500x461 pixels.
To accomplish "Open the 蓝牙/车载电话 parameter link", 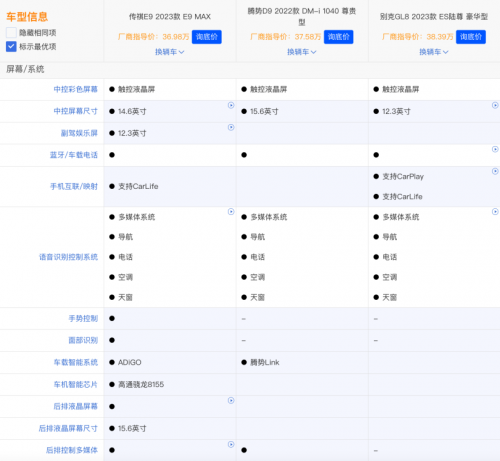I will pos(74,155).
